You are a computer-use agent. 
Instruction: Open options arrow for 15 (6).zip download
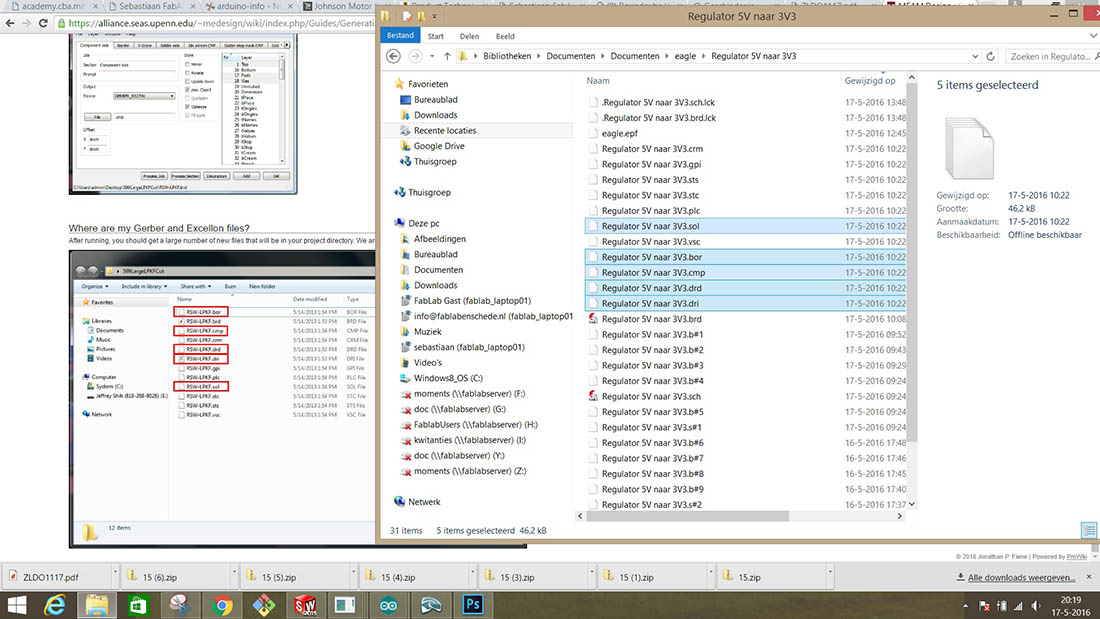(234, 572)
